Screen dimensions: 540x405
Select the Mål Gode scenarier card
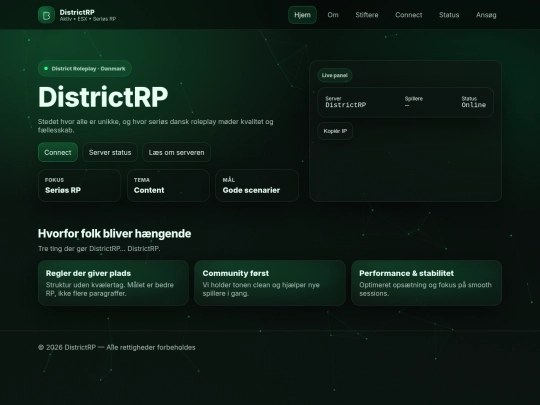click(257, 186)
